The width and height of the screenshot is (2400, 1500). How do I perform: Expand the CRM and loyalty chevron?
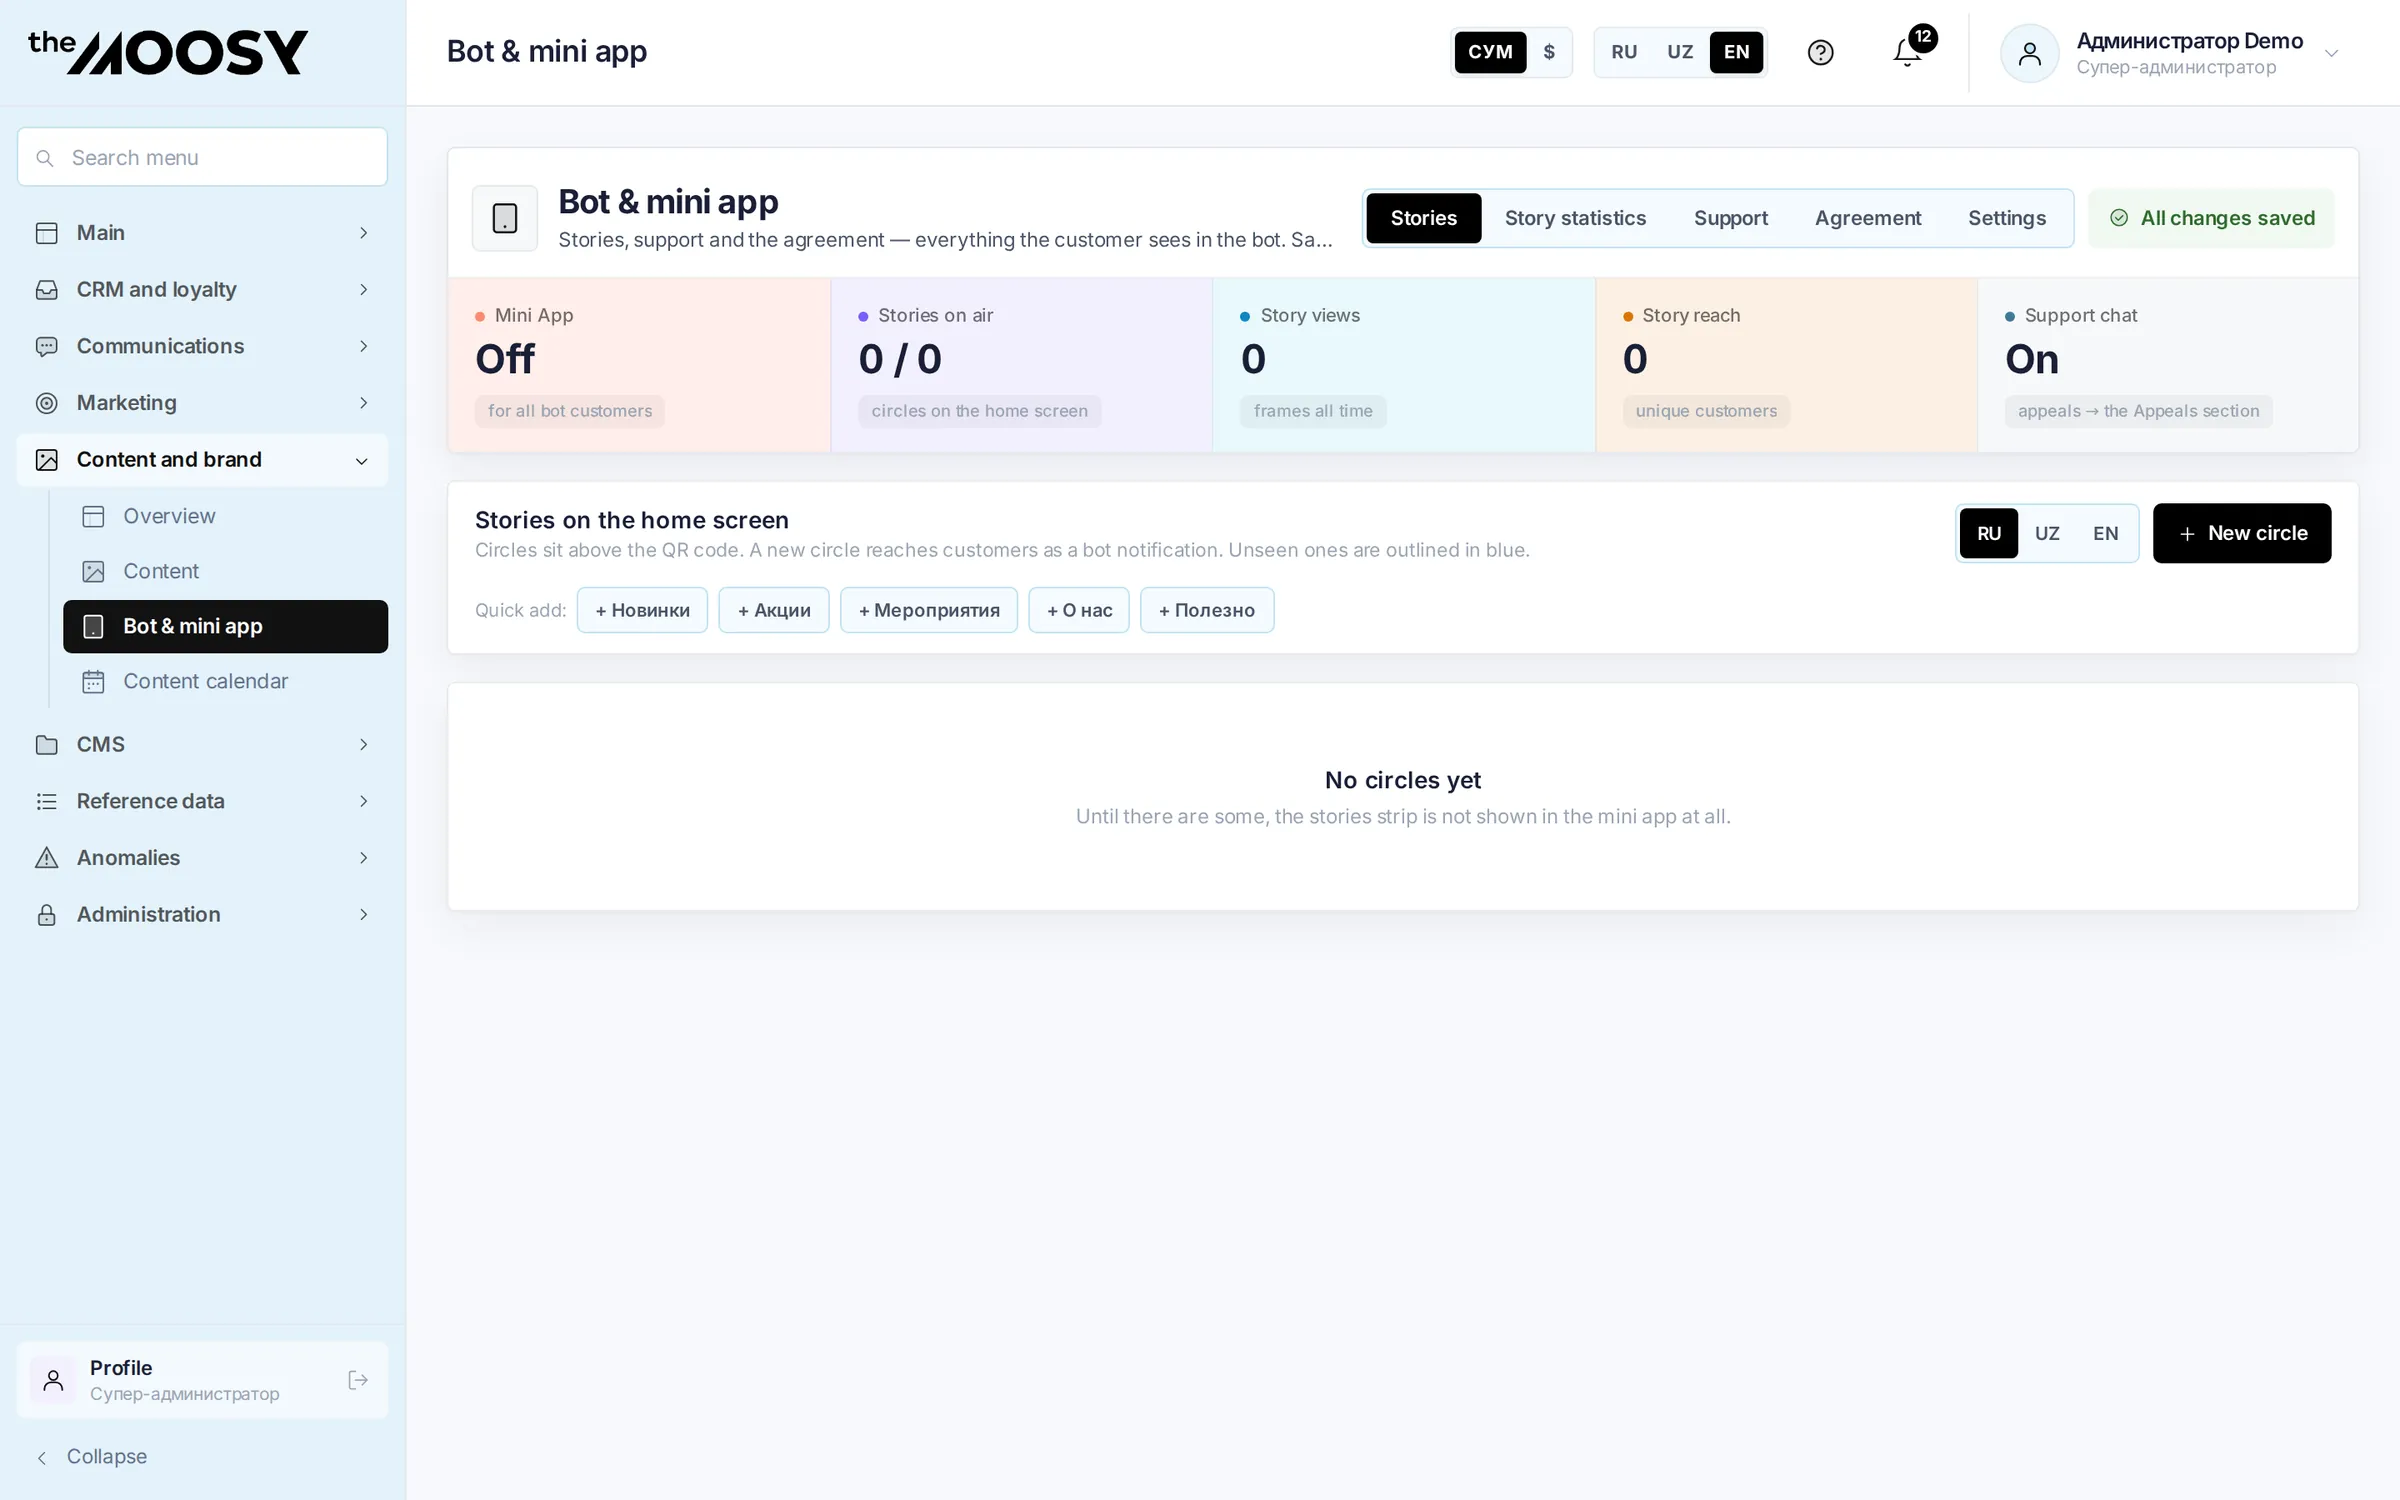[x=364, y=290]
